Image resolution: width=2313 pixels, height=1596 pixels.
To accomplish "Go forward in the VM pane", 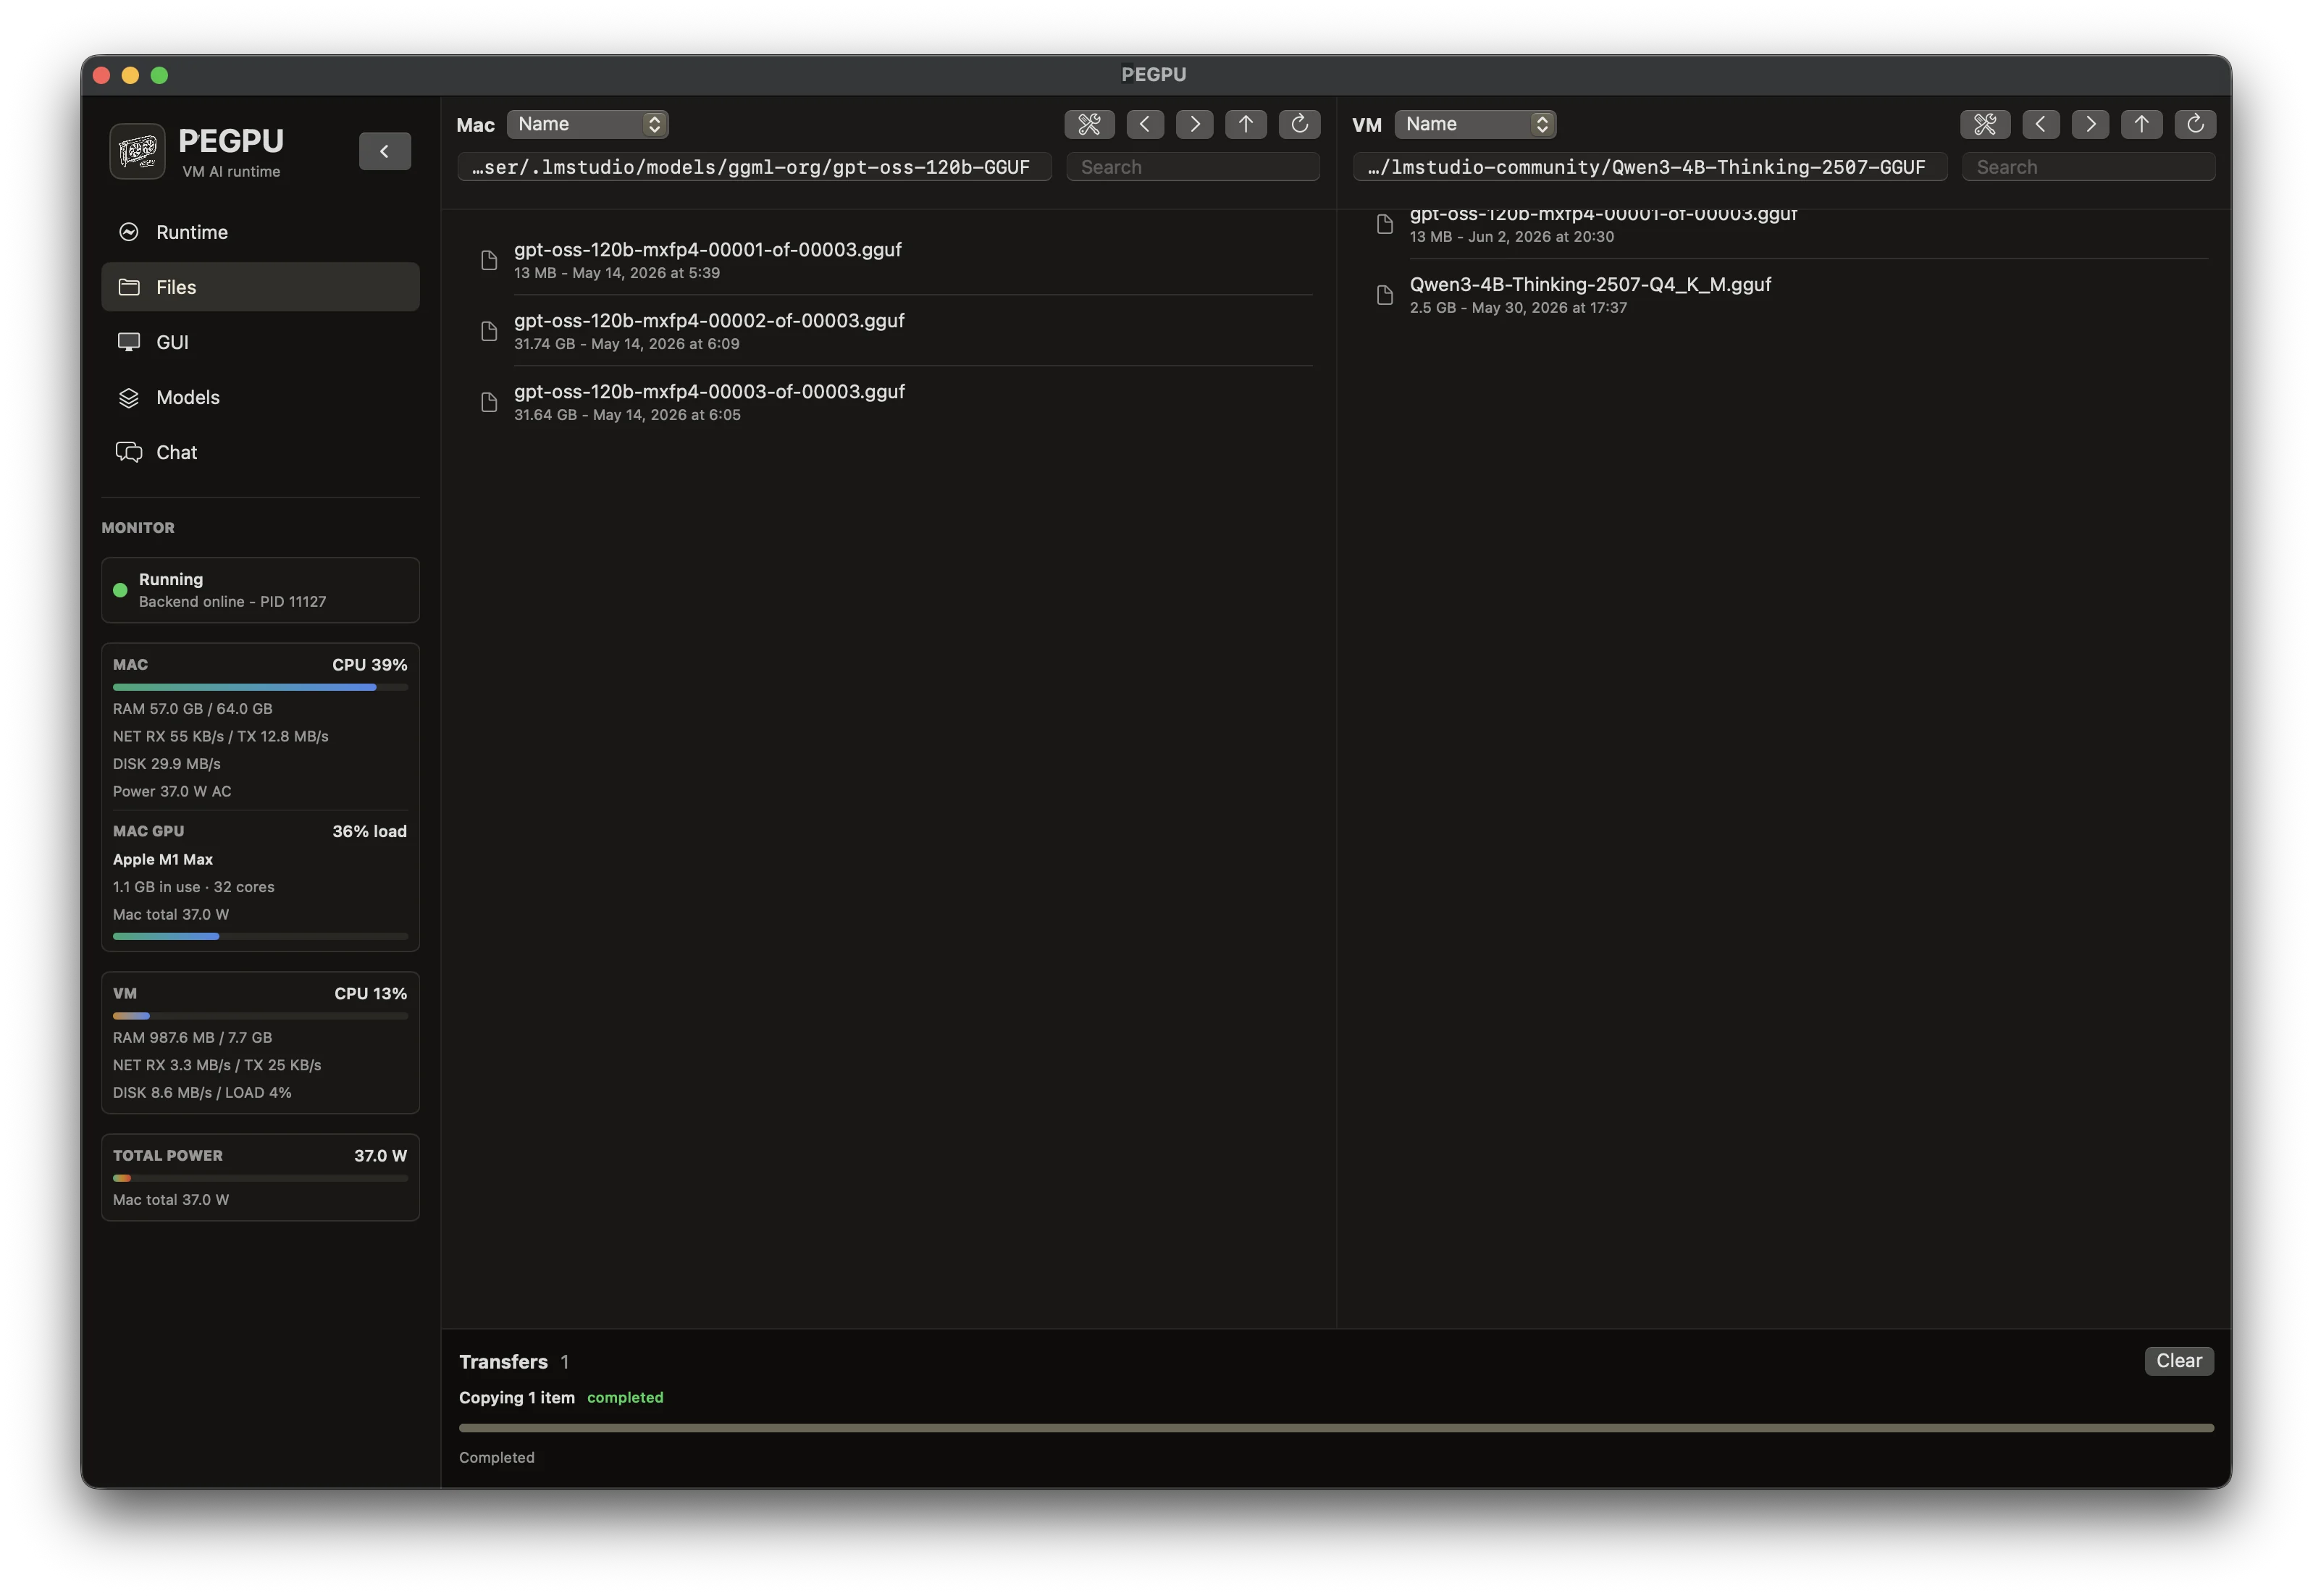I will coord(2091,124).
